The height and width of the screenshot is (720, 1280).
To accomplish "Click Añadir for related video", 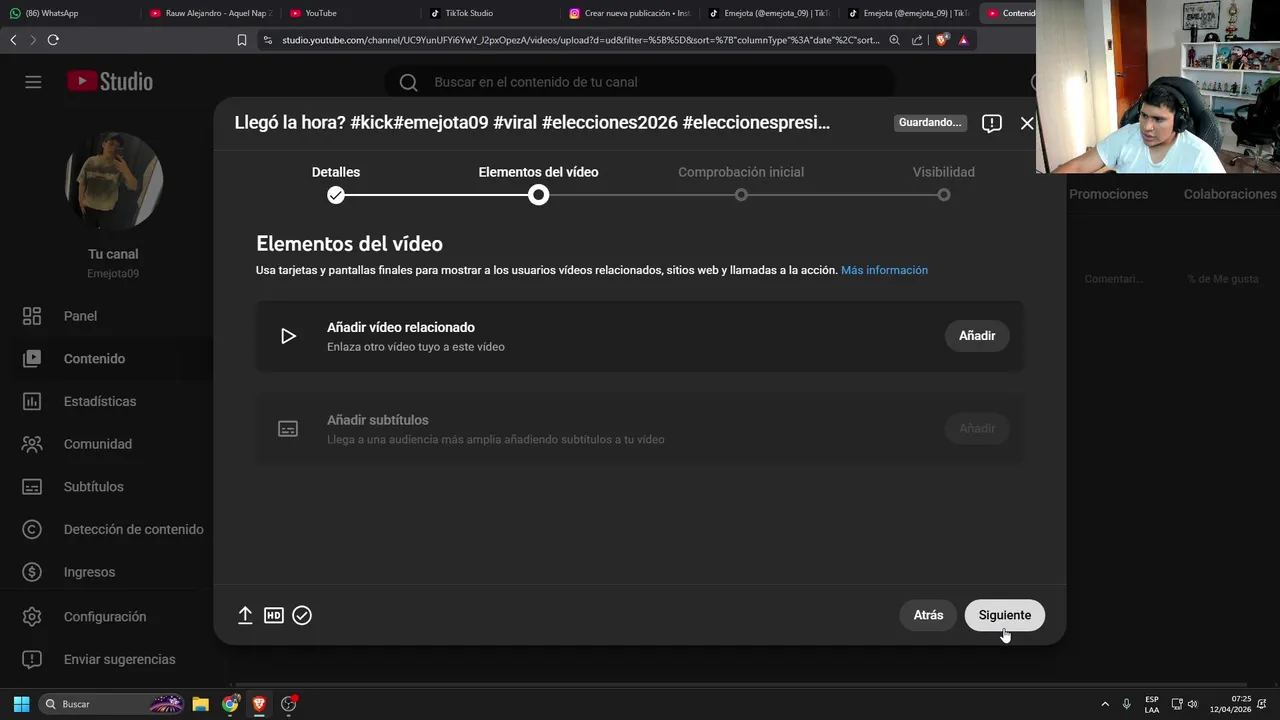I will [977, 336].
